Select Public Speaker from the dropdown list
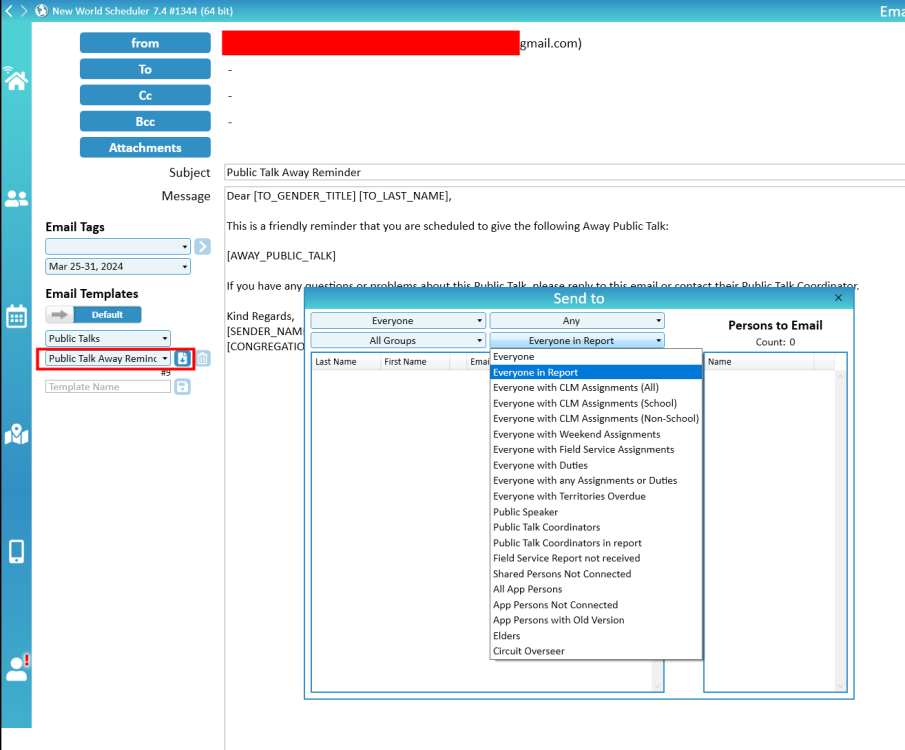Image resolution: width=905 pixels, height=750 pixels. click(525, 512)
